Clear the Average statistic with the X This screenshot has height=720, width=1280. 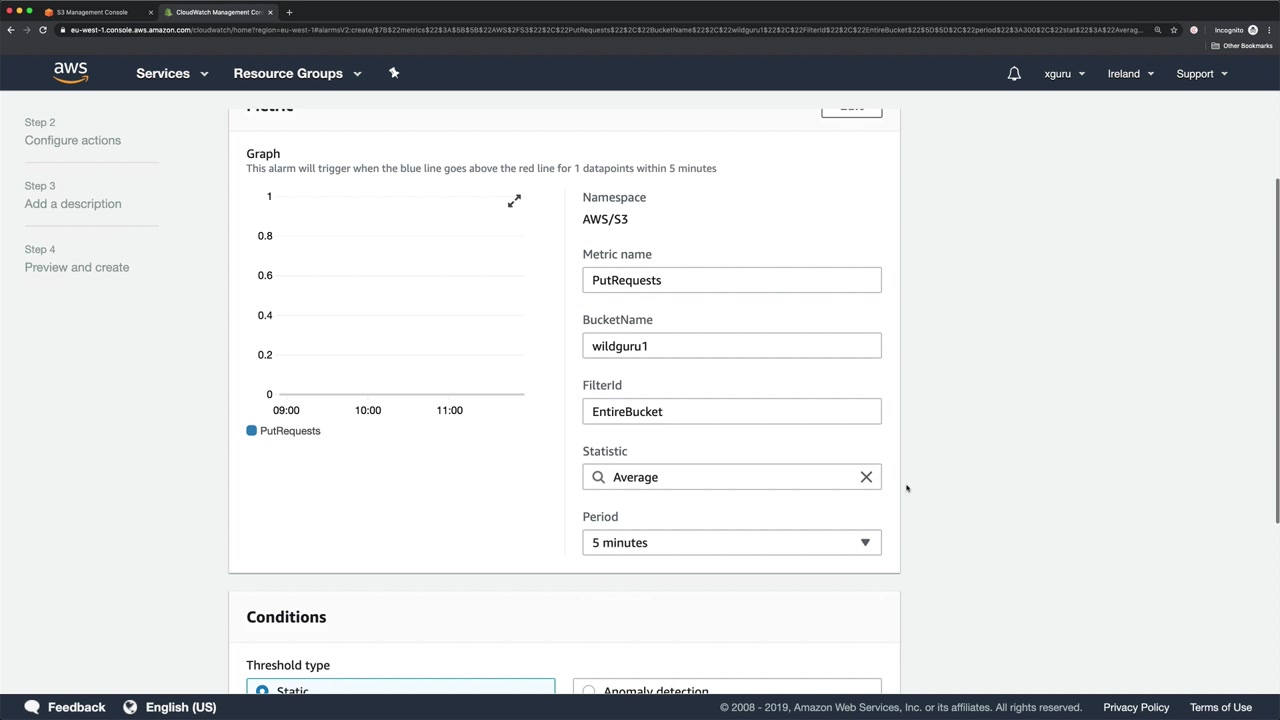click(x=866, y=477)
